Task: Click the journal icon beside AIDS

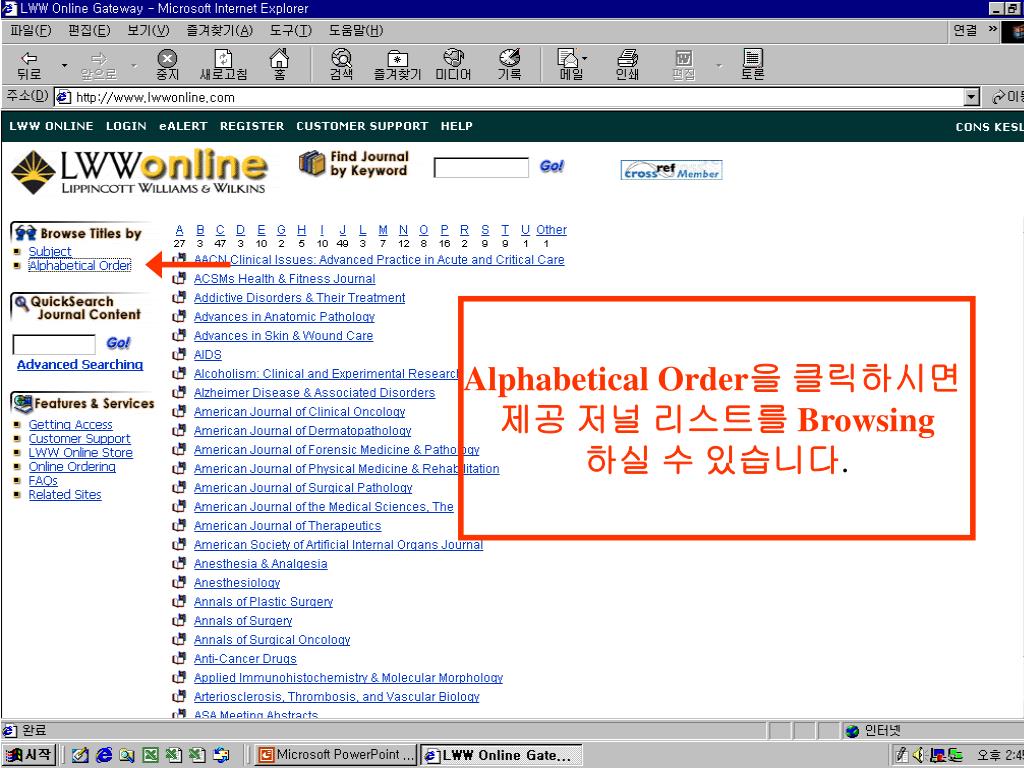Action: click(x=179, y=355)
